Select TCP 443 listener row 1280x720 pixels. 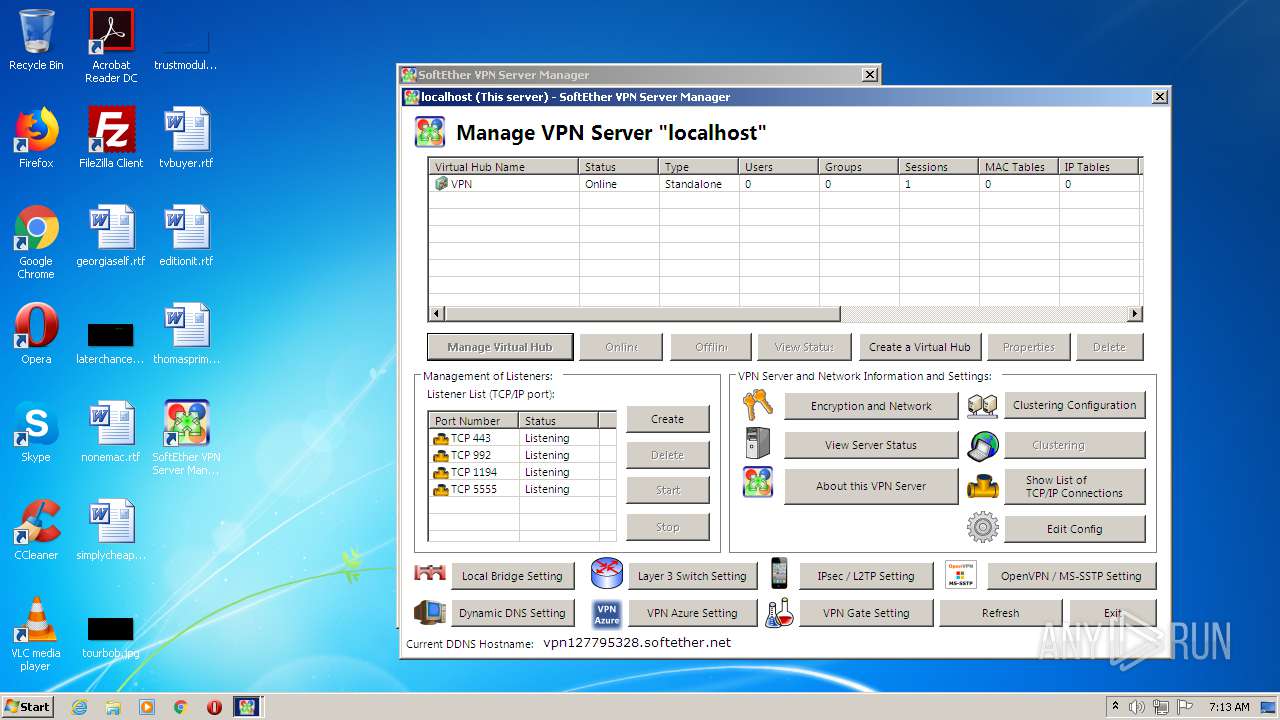[x=523, y=438]
